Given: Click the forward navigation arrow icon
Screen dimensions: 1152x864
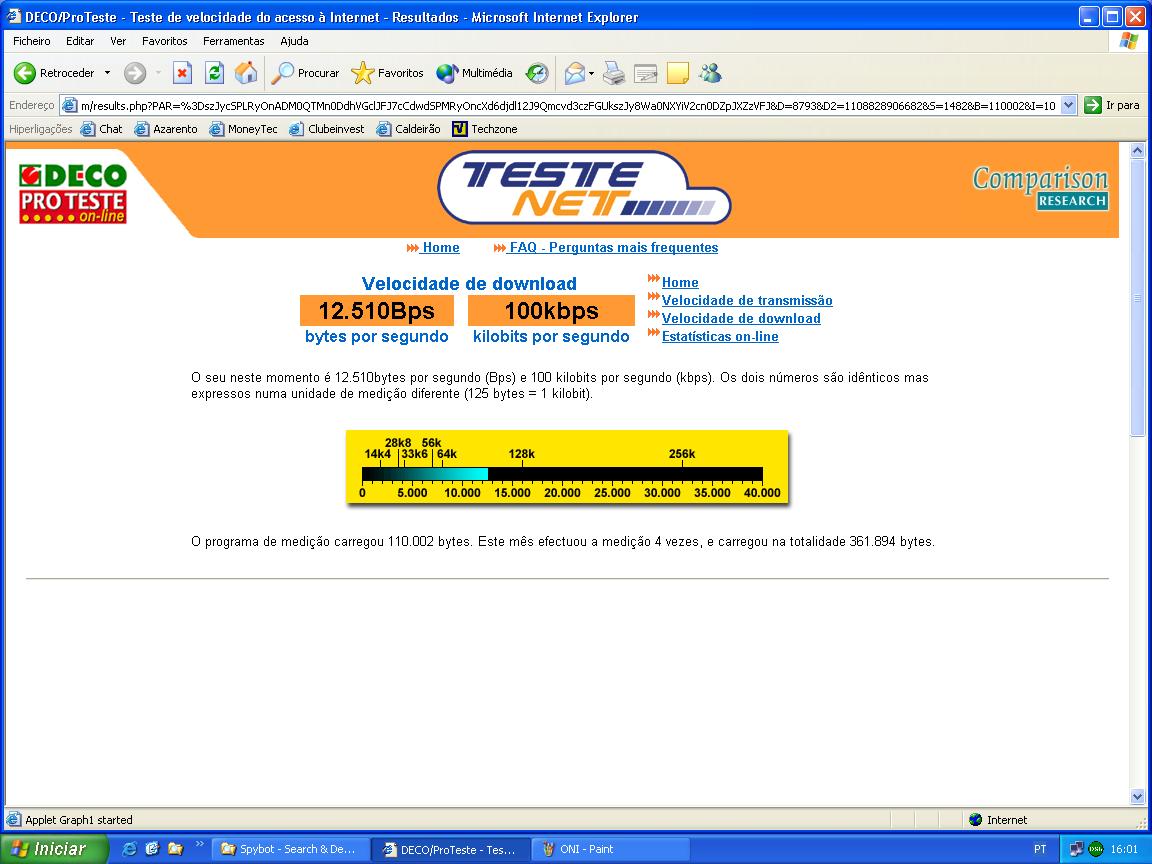Looking at the screenshot, I should click(x=134, y=73).
